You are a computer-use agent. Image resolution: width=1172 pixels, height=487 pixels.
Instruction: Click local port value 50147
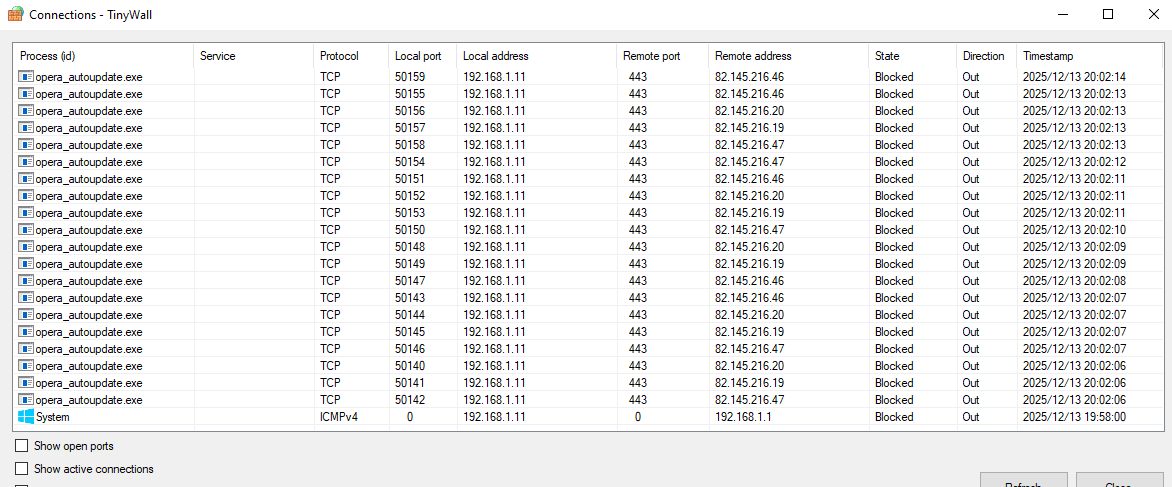pos(410,281)
